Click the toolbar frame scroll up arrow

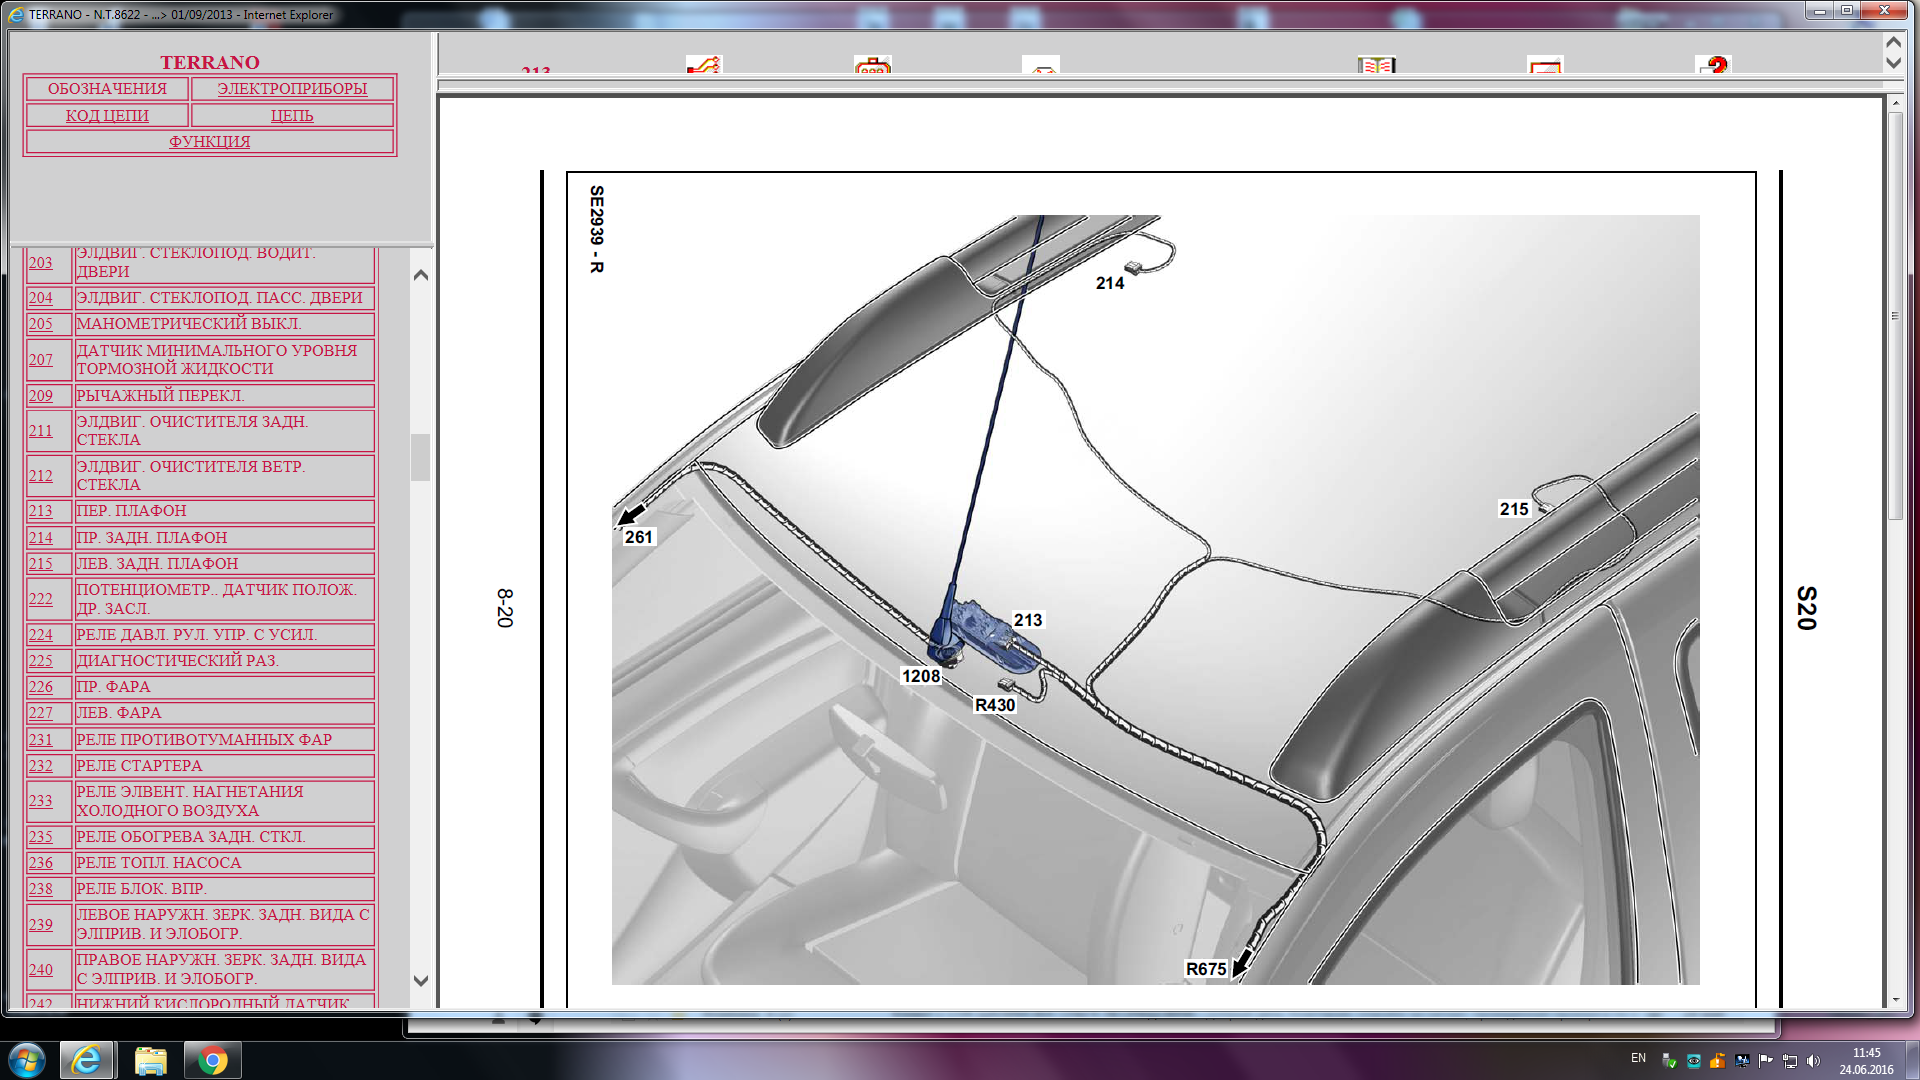pyautogui.click(x=1893, y=43)
